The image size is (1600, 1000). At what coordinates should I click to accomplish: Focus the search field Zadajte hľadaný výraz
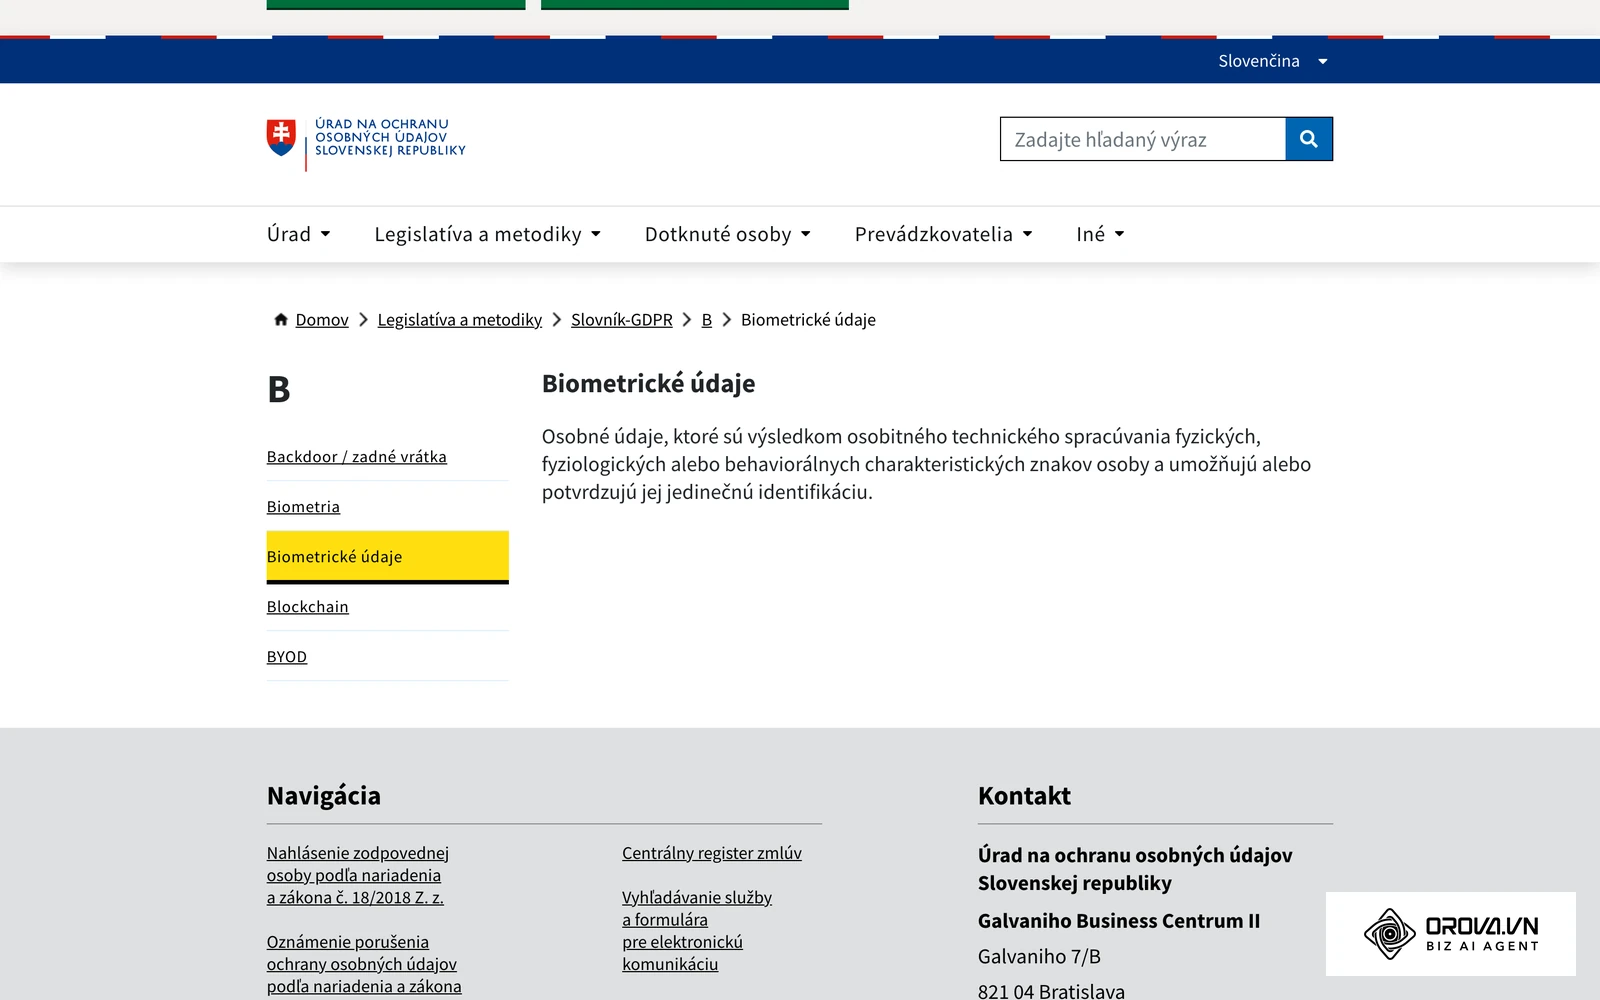(1143, 139)
